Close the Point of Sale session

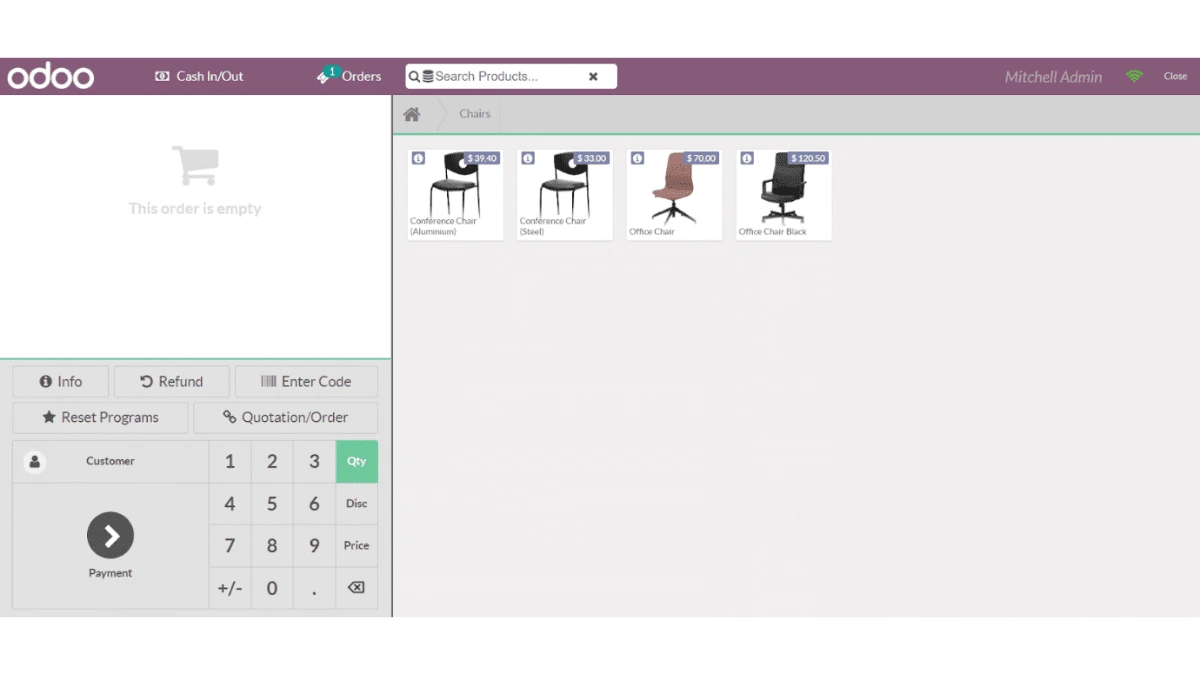1175,76
